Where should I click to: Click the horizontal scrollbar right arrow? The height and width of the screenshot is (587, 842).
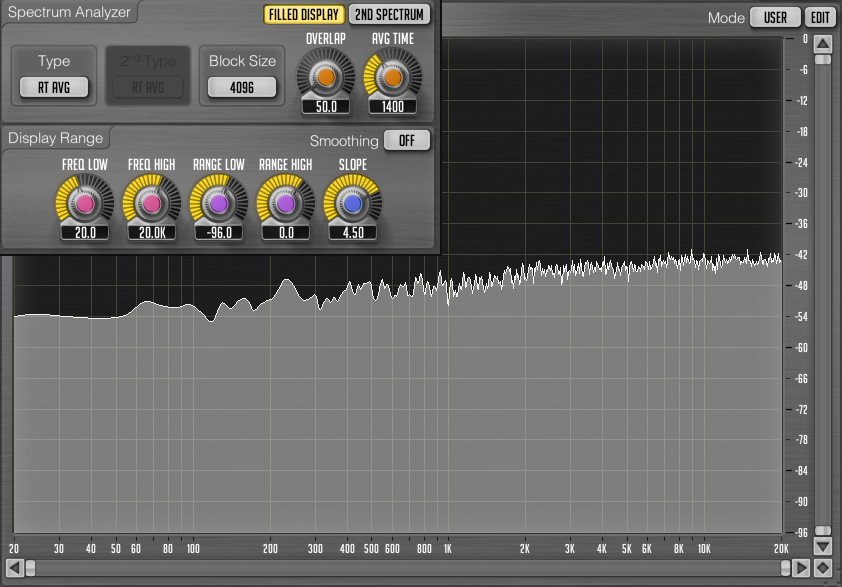pos(801,568)
